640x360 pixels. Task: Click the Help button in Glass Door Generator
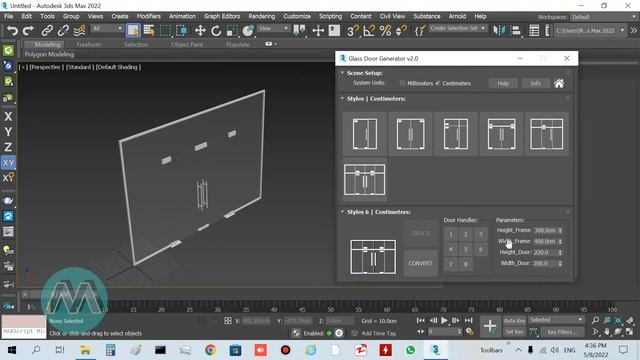click(503, 83)
